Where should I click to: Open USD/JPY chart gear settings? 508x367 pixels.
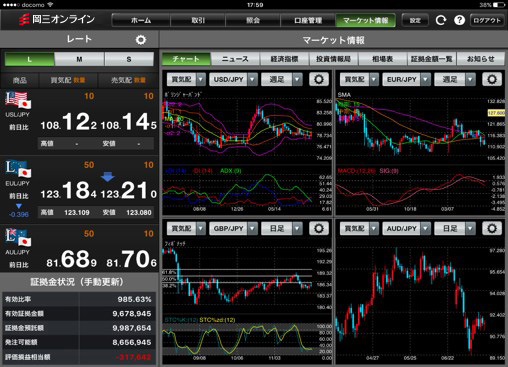319,79
